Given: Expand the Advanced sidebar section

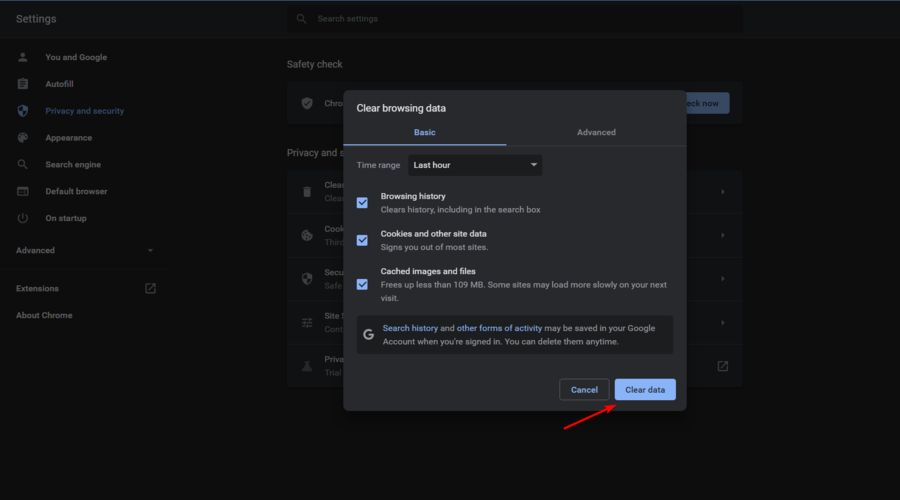Looking at the screenshot, I should pyautogui.click(x=84, y=251).
